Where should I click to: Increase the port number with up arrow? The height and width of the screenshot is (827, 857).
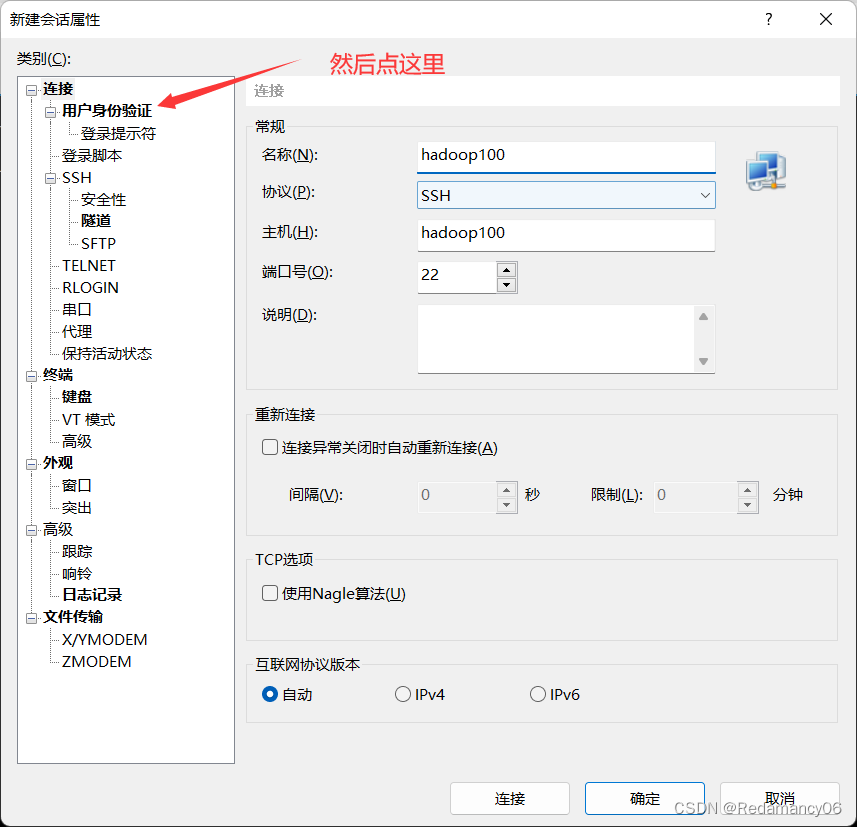[x=507, y=270]
